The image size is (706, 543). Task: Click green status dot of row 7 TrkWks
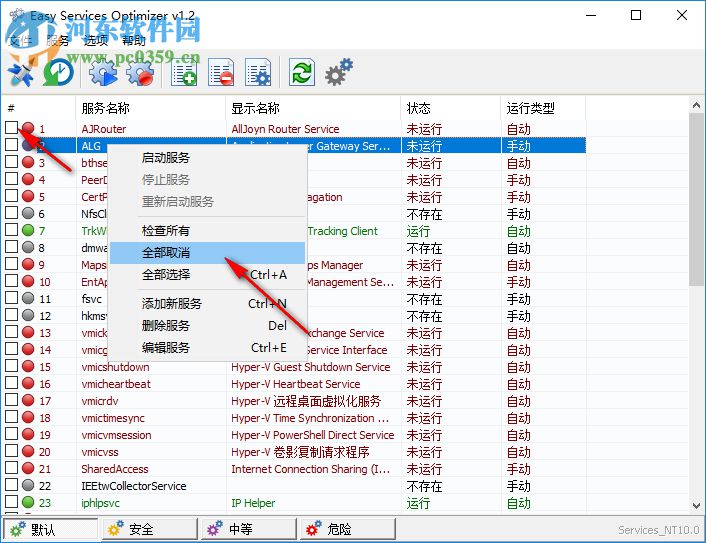point(28,230)
